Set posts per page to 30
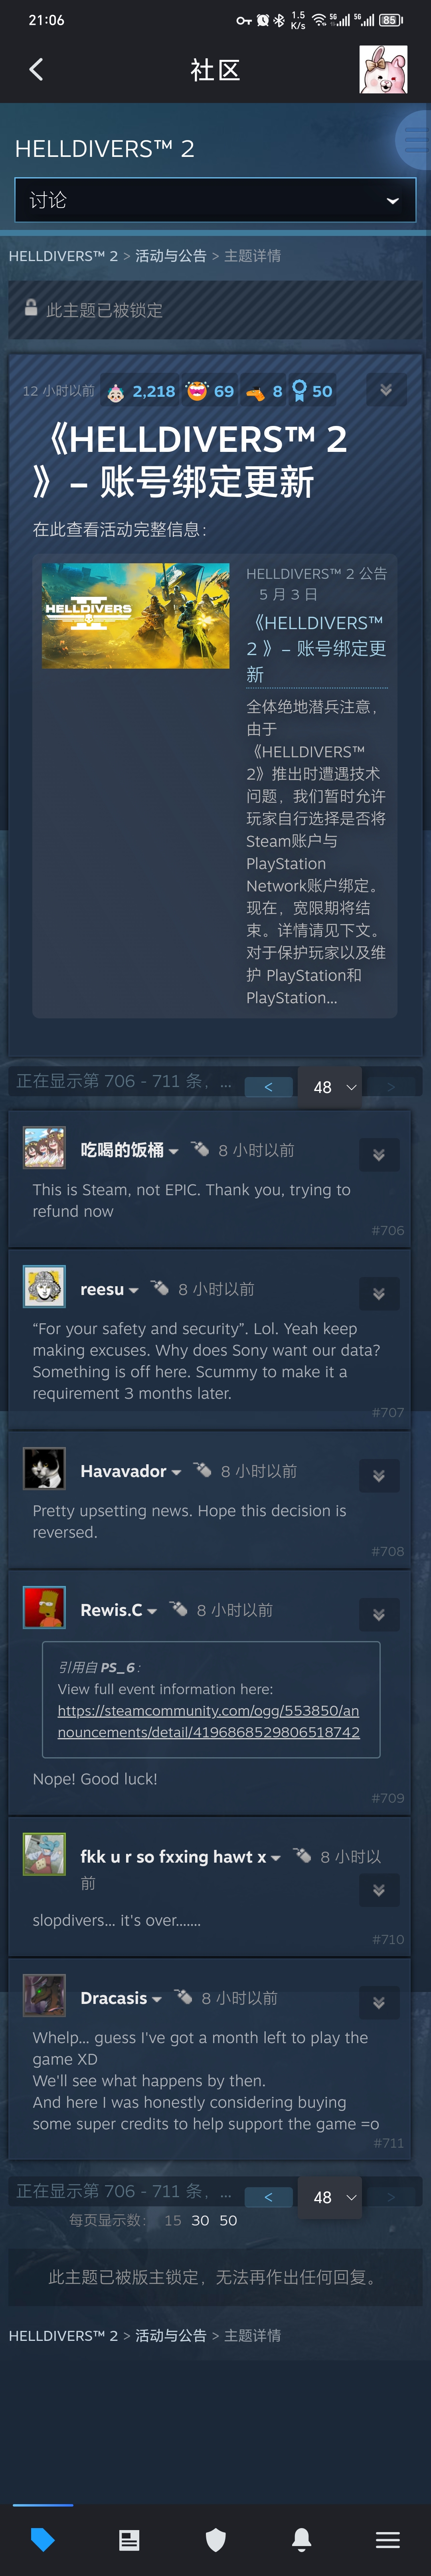The image size is (431, 2576). pos(200,2220)
